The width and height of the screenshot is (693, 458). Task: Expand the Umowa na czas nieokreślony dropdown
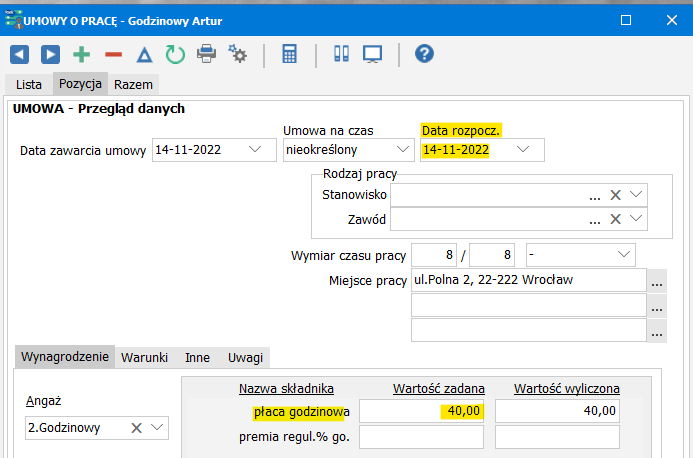click(403, 149)
